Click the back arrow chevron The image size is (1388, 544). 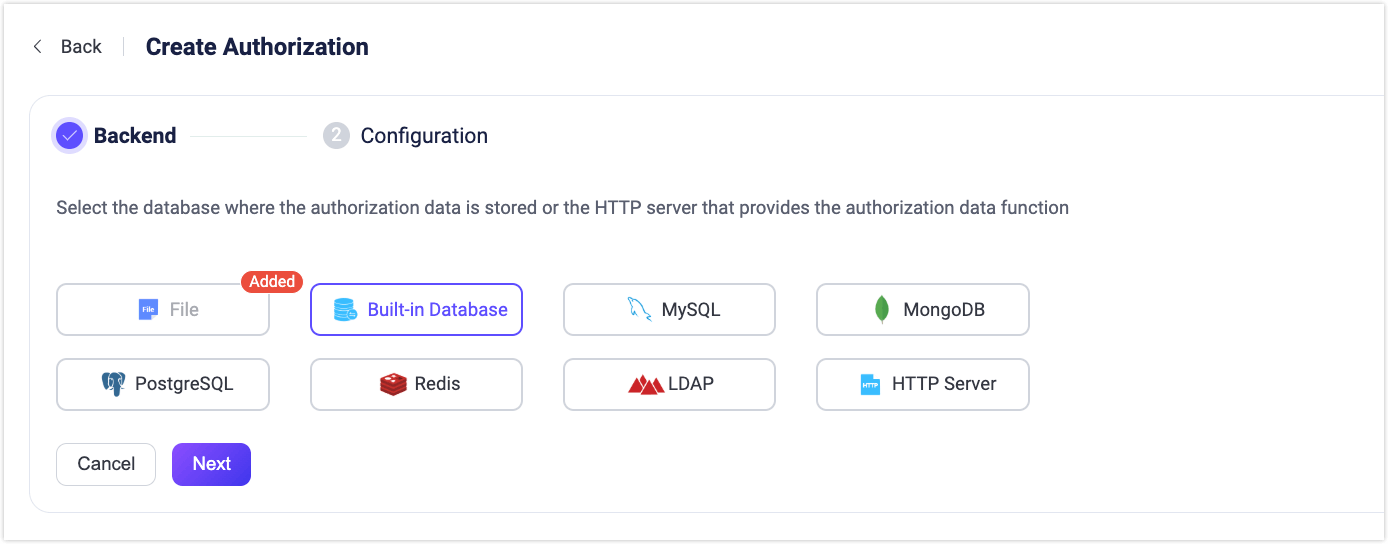pos(38,46)
